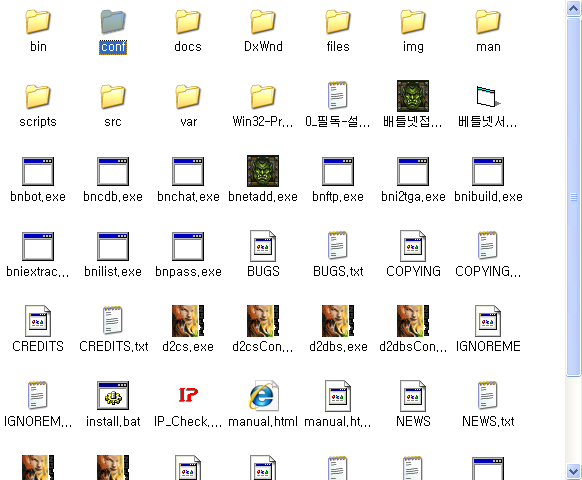Select d2dbsCon... executable icon
The image size is (582, 480).
click(413, 321)
